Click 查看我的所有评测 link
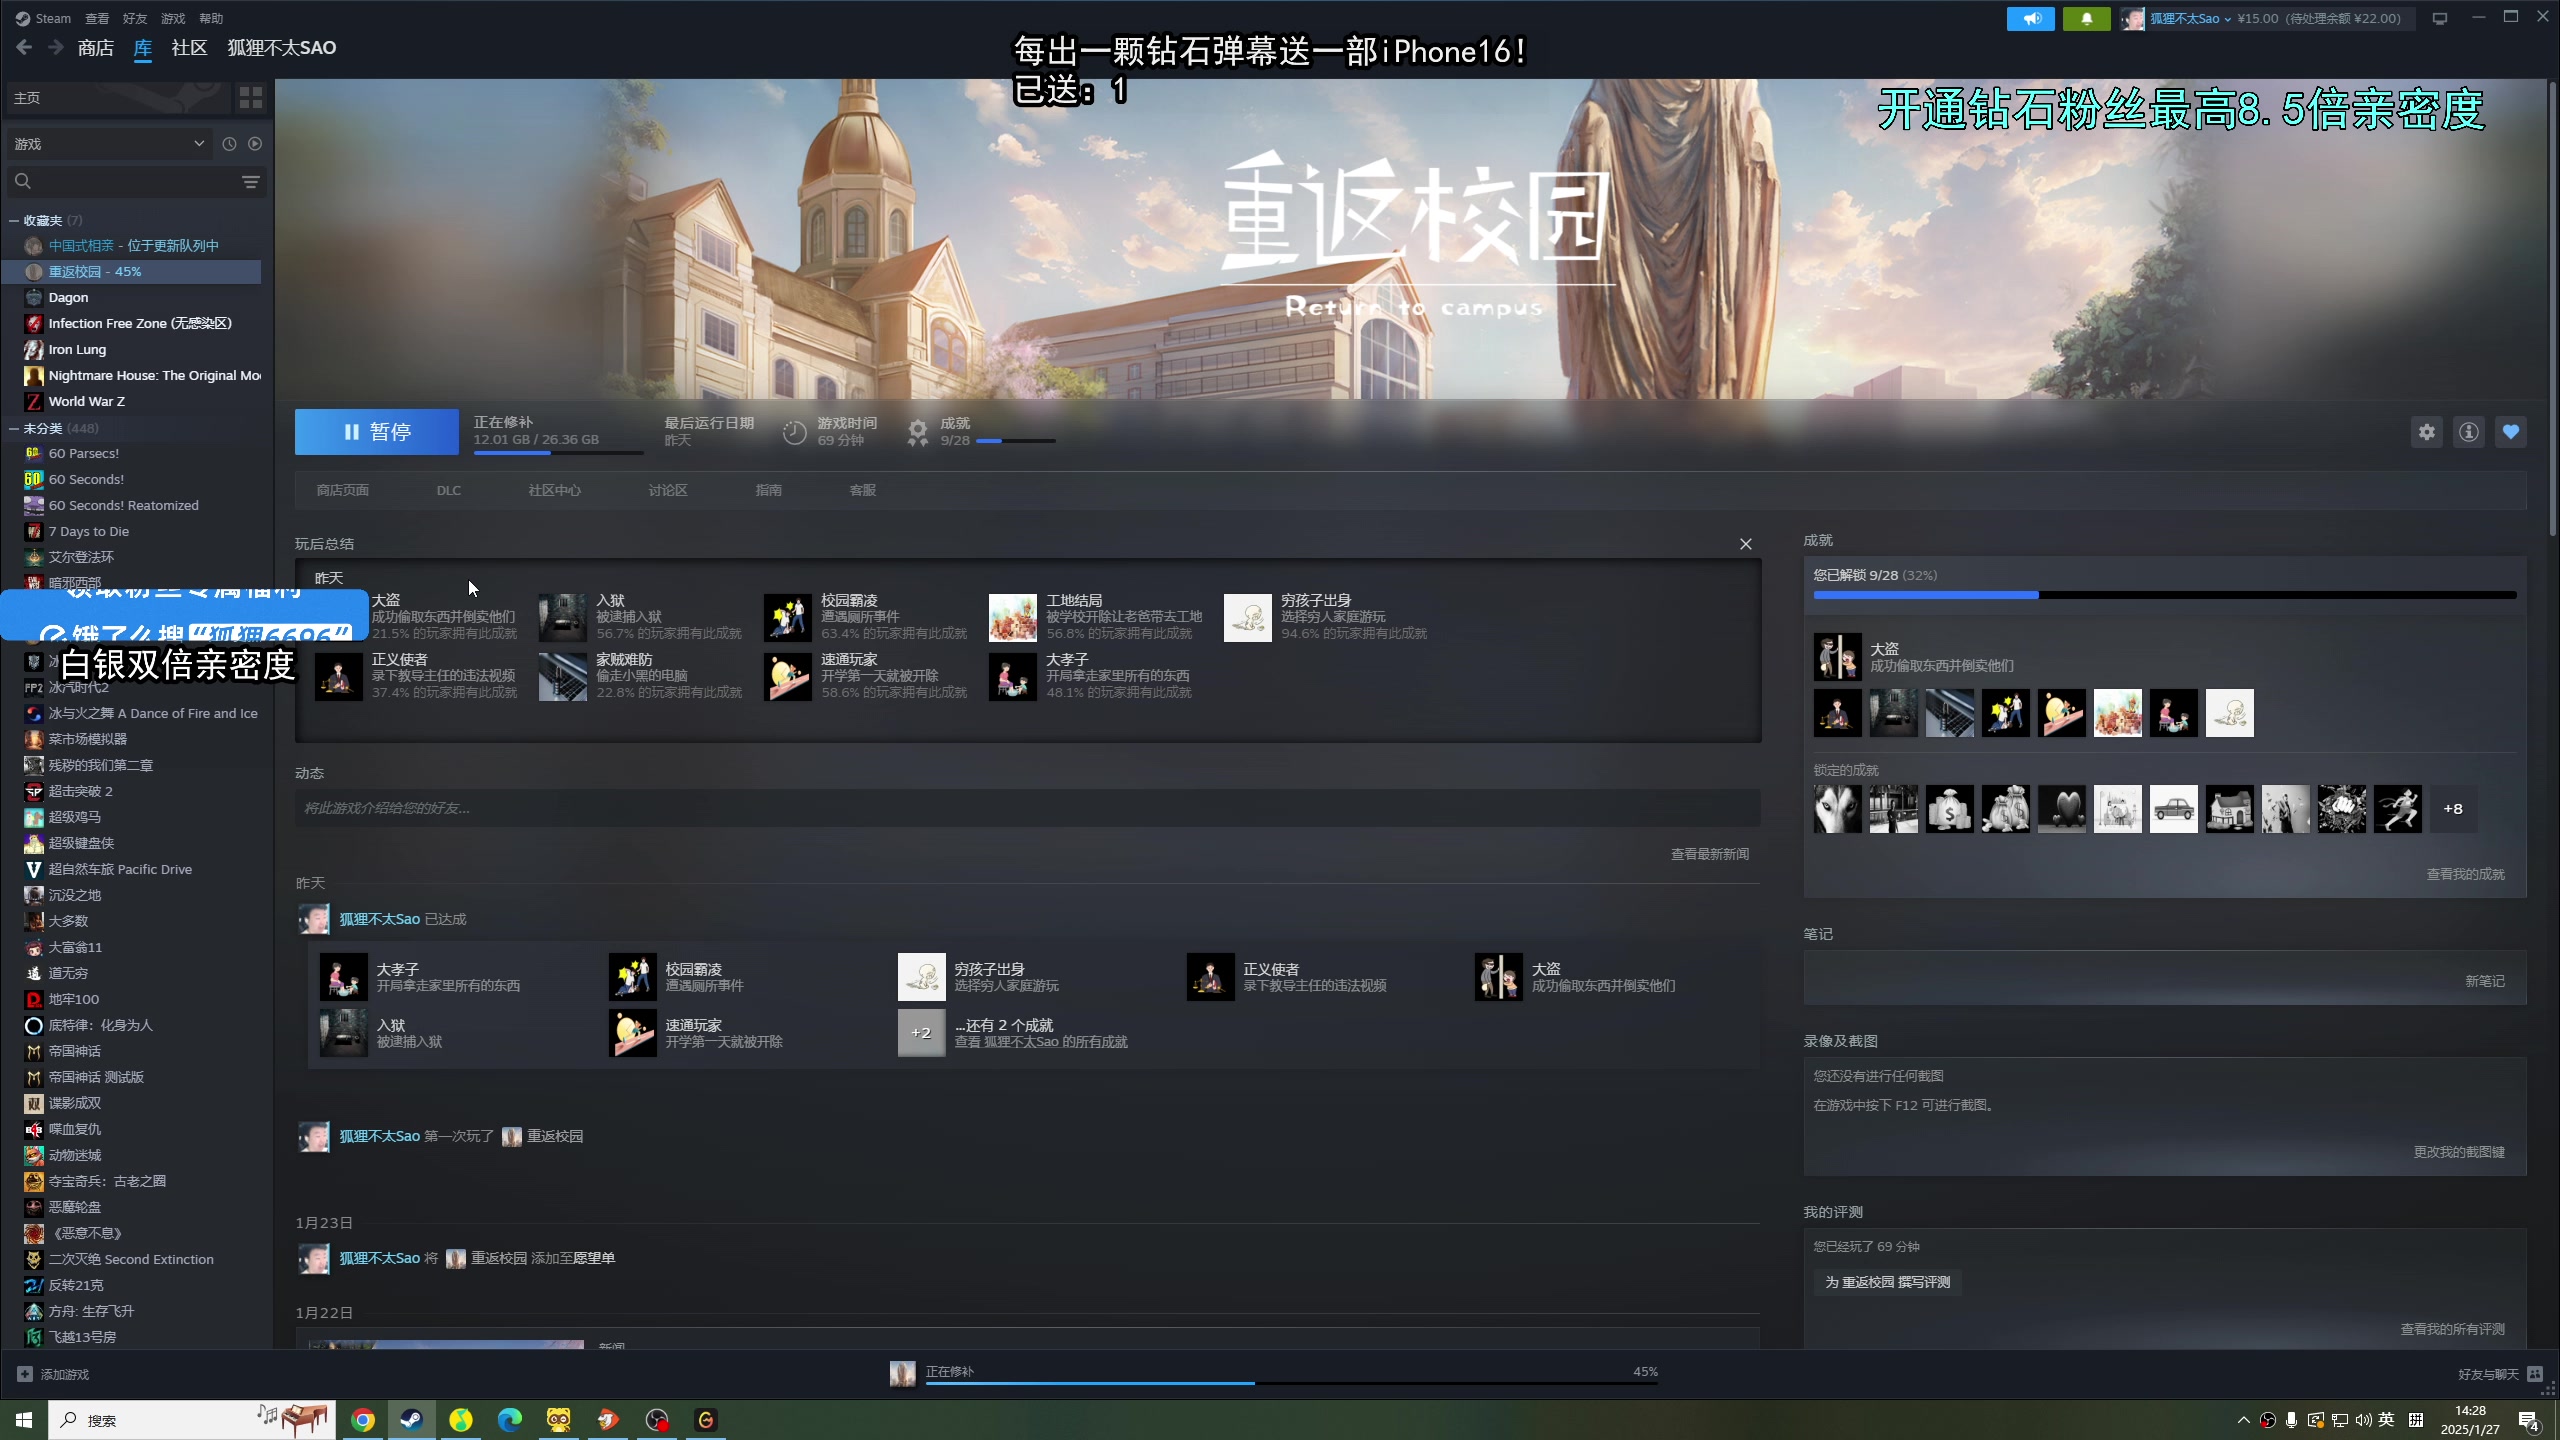The image size is (2560, 1440). [x=2452, y=1329]
